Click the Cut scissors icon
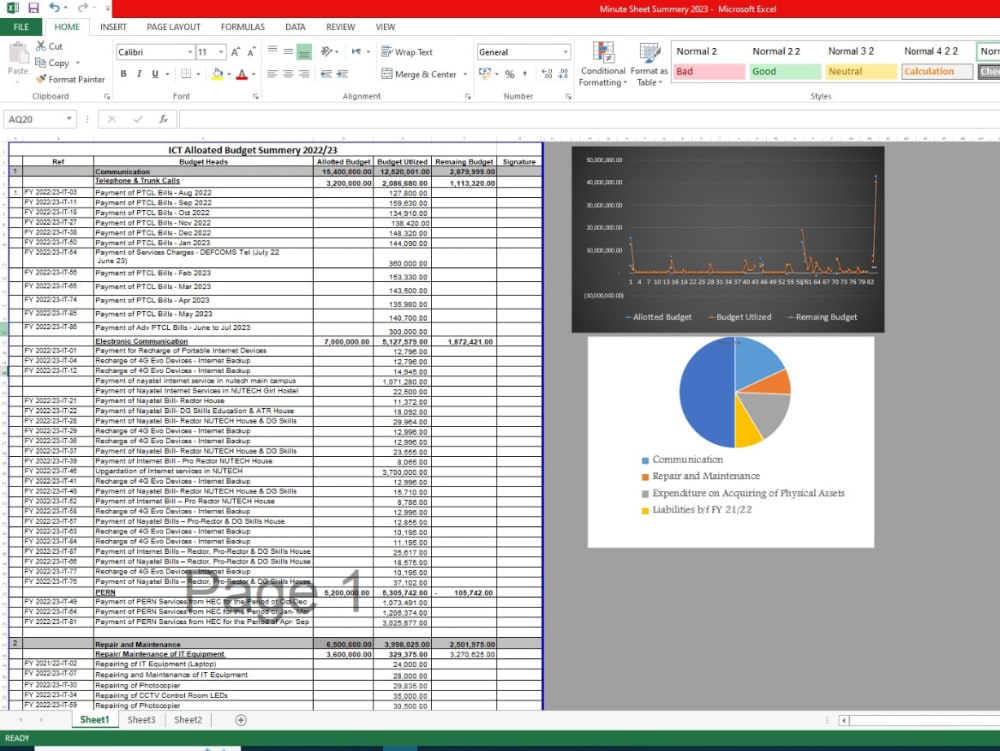Image resolution: width=1000 pixels, height=751 pixels. pos(41,46)
